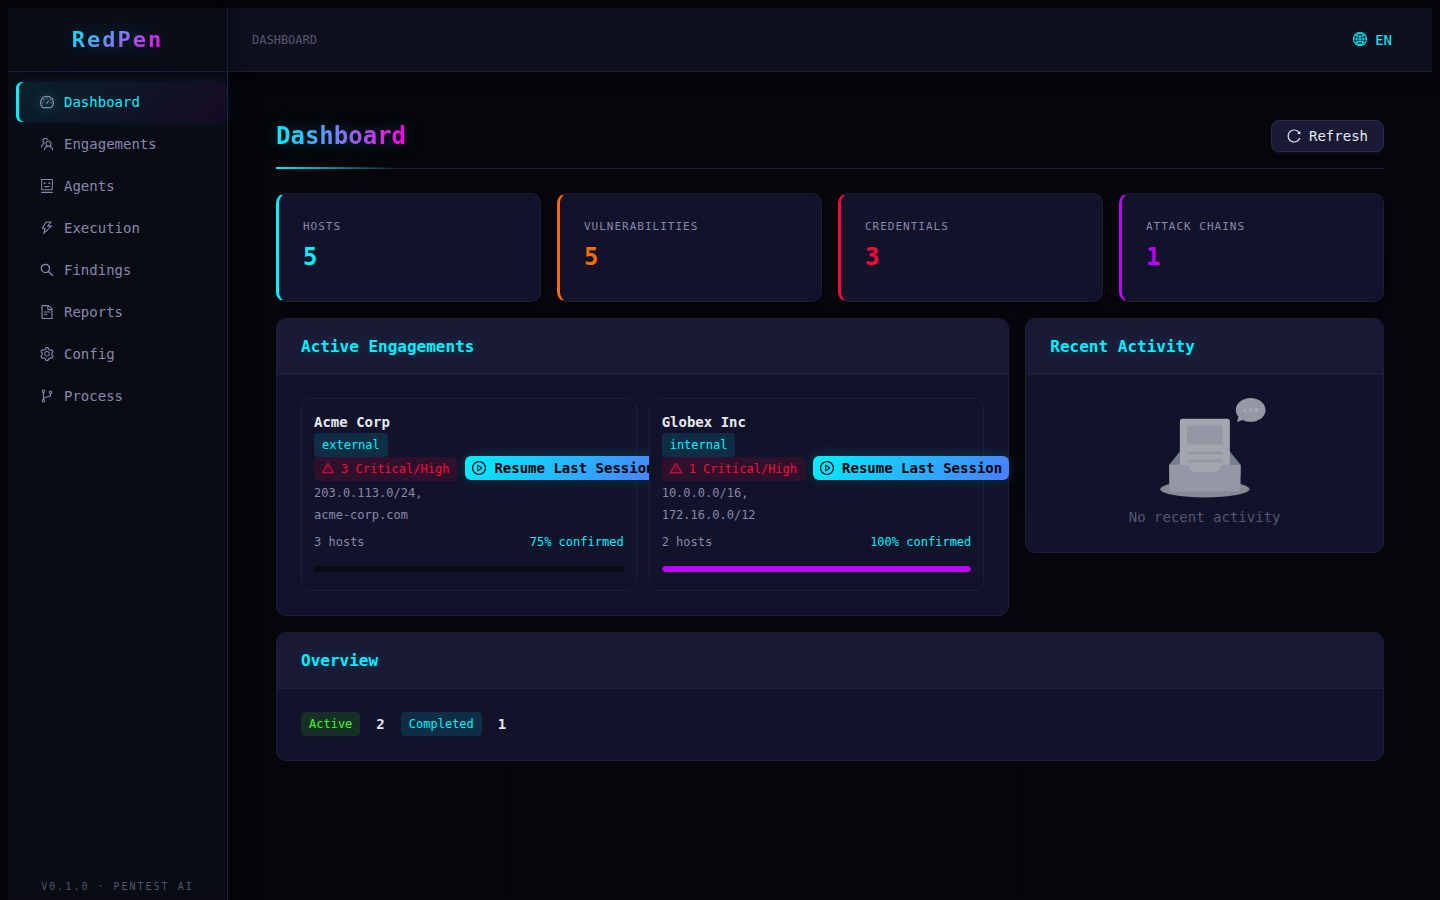The image size is (1440, 900).
Task: Resume Last Session for Globex Inc
Action: [911, 468]
